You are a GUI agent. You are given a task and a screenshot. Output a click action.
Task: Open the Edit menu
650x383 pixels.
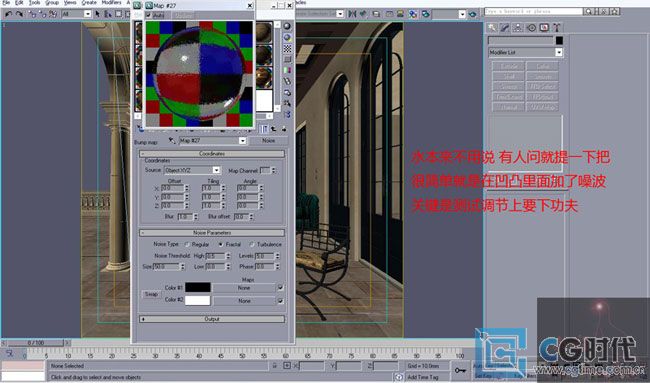(x=19, y=2)
